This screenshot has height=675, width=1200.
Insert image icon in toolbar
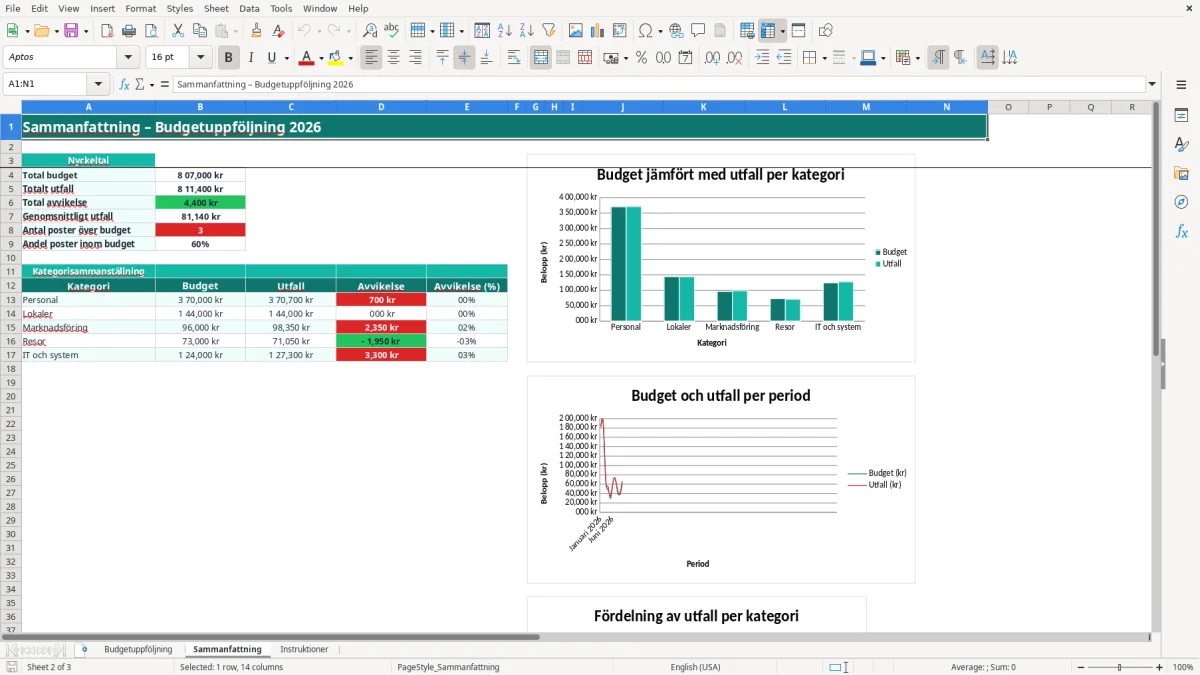[x=577, y=31]
